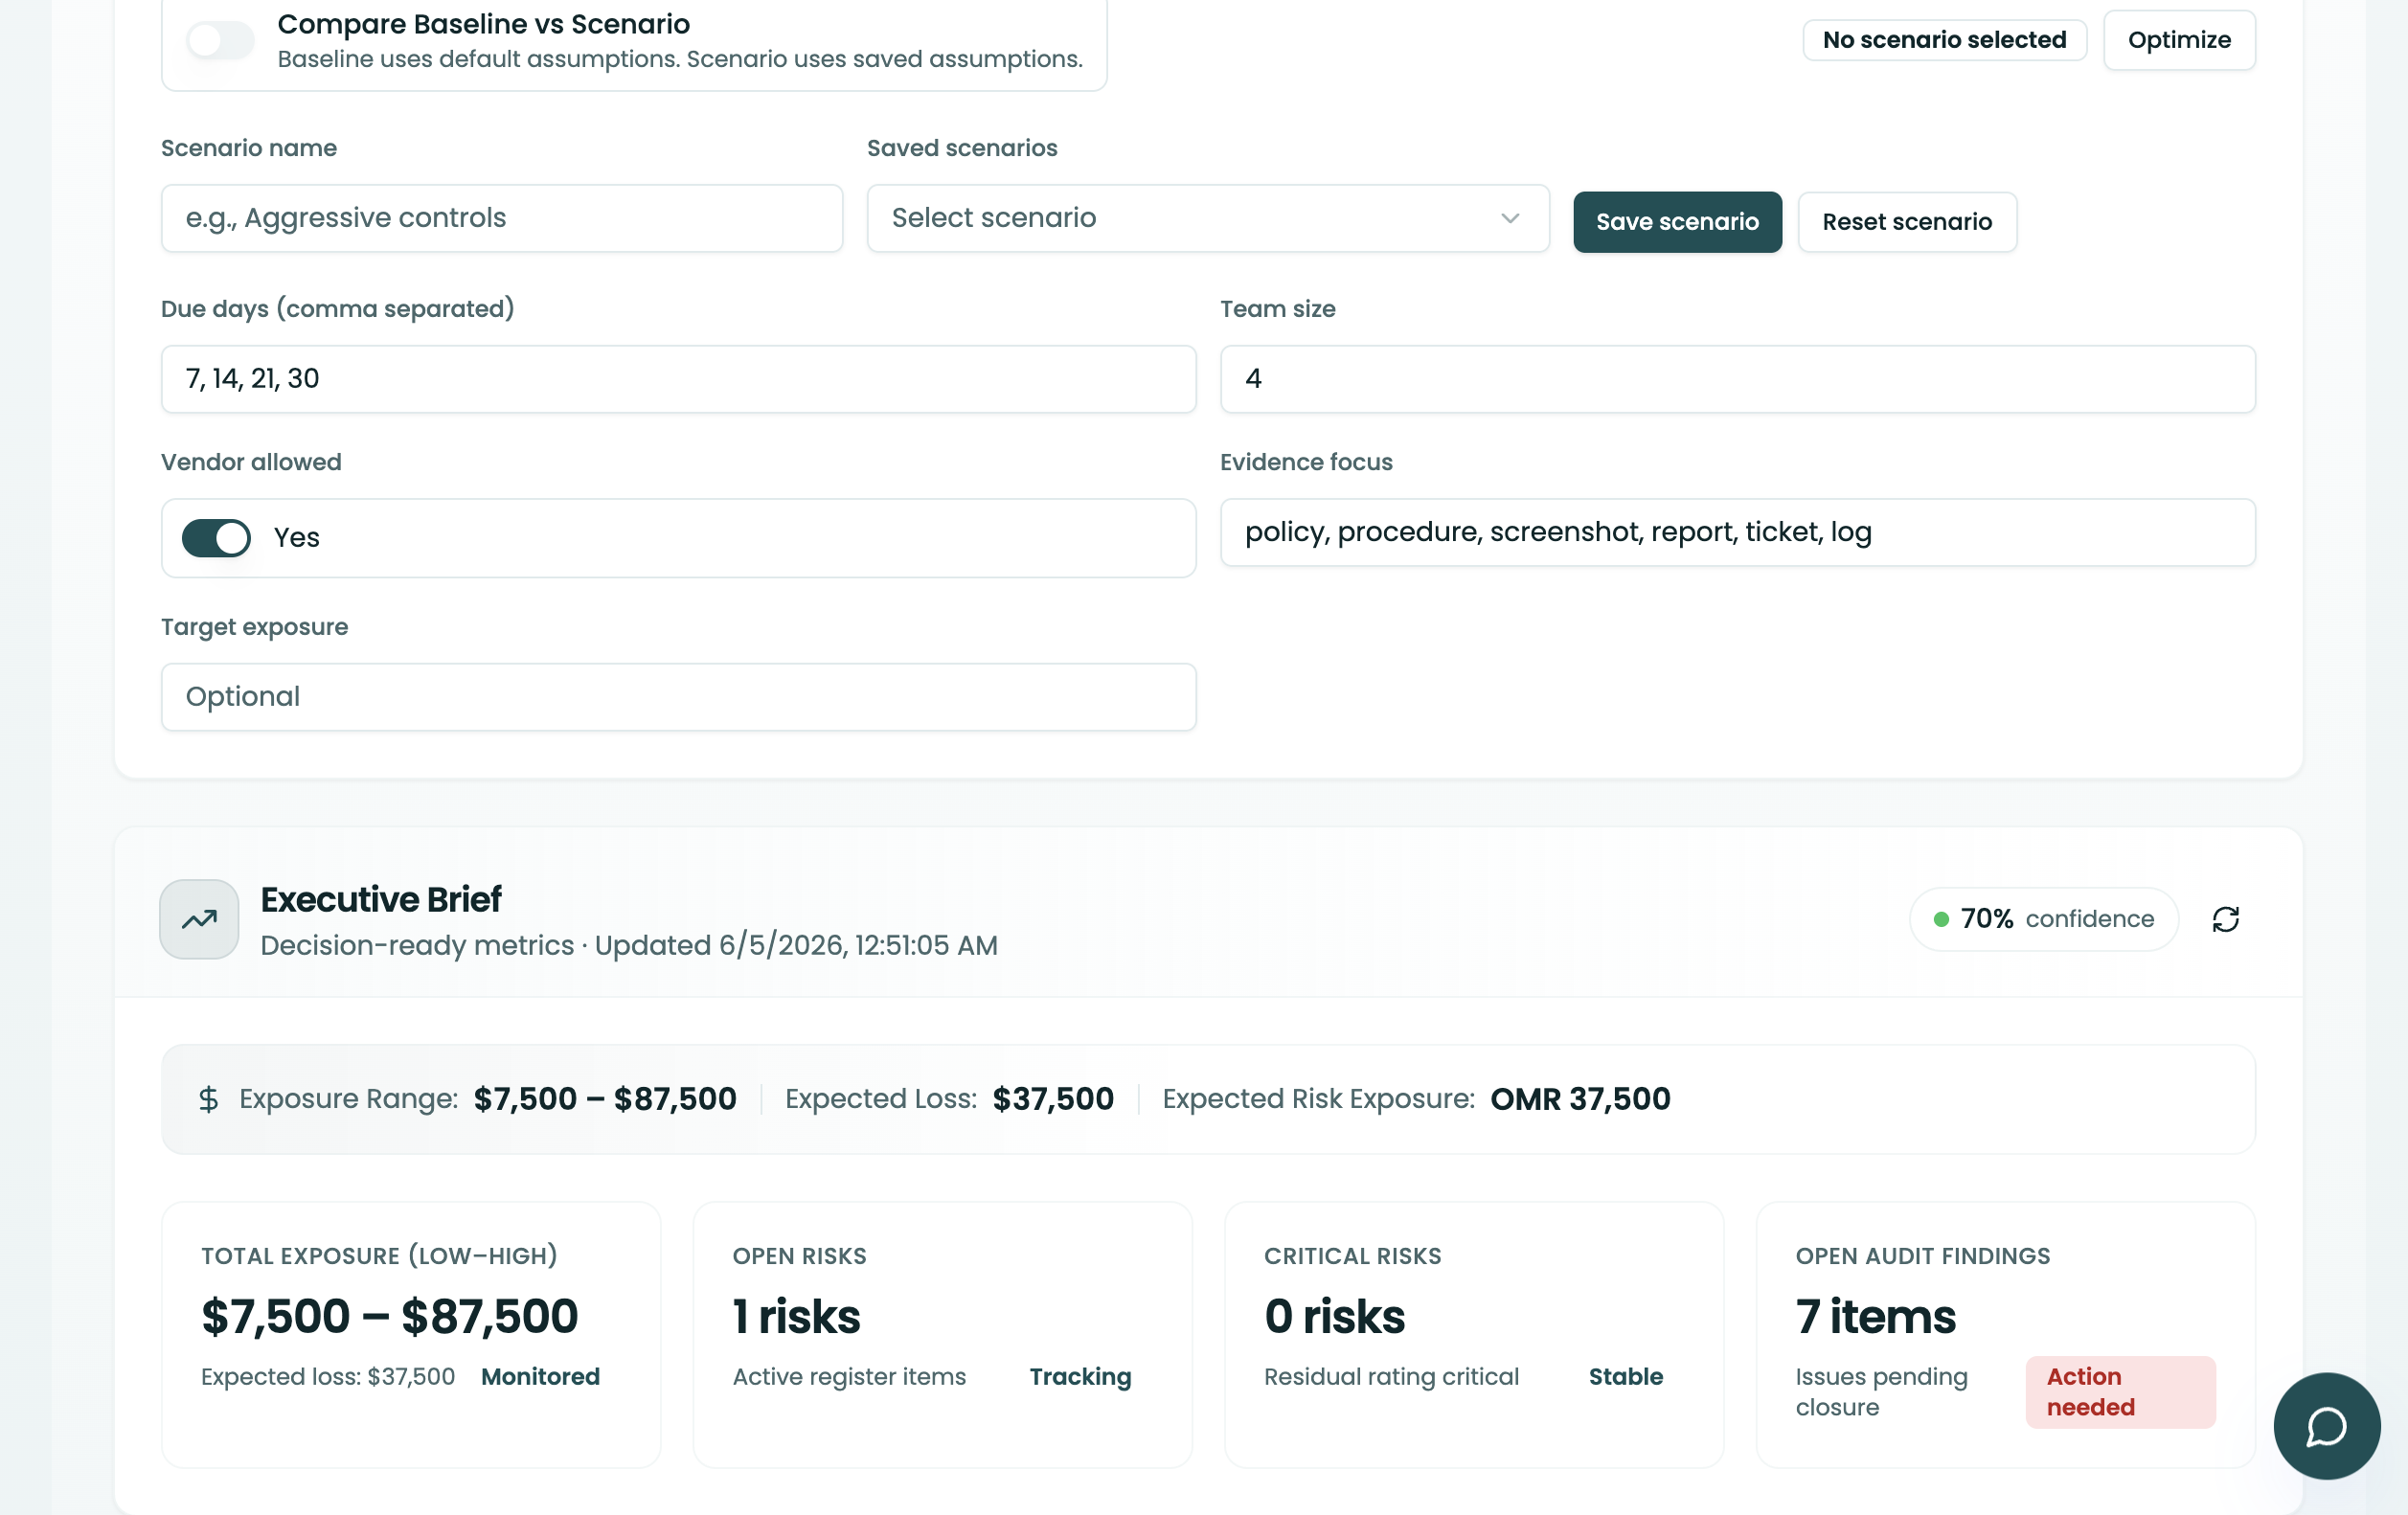The height and width of the screenshot is (1515, 2408).
Task: Click the Executive Brief heading
Action: click(x=381, y=900)
